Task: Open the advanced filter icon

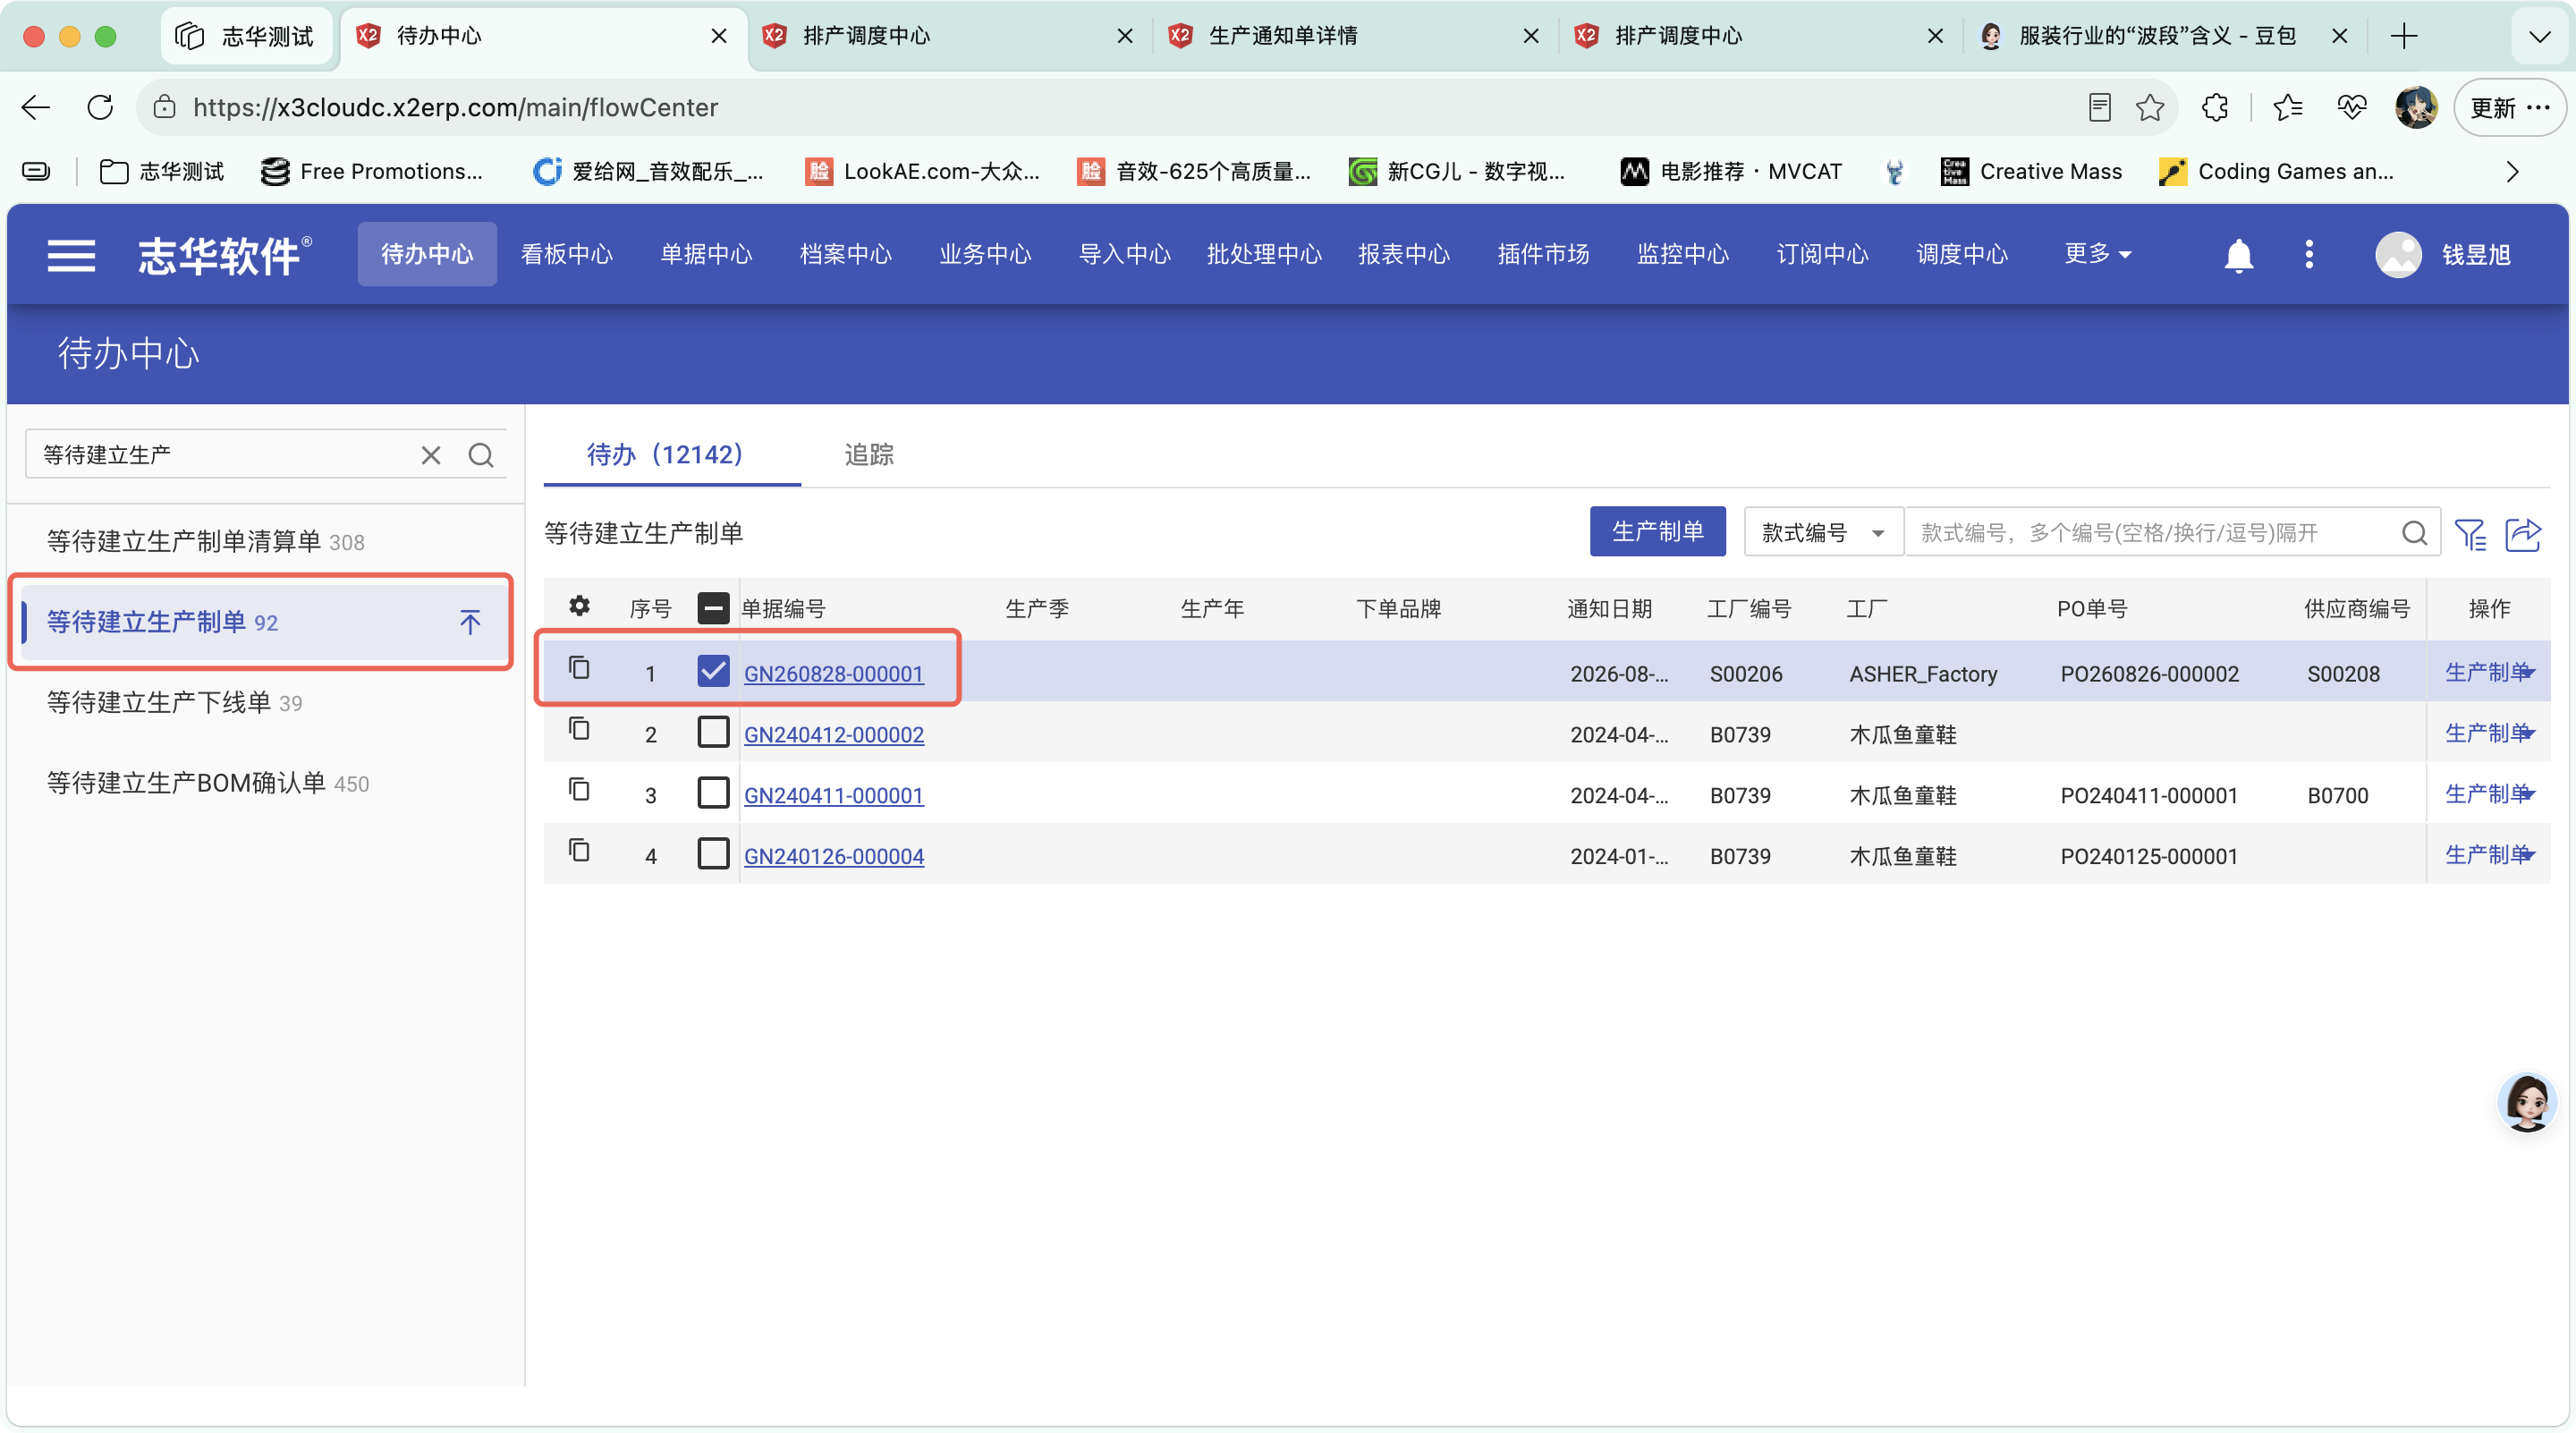Action: [2470, 534]
